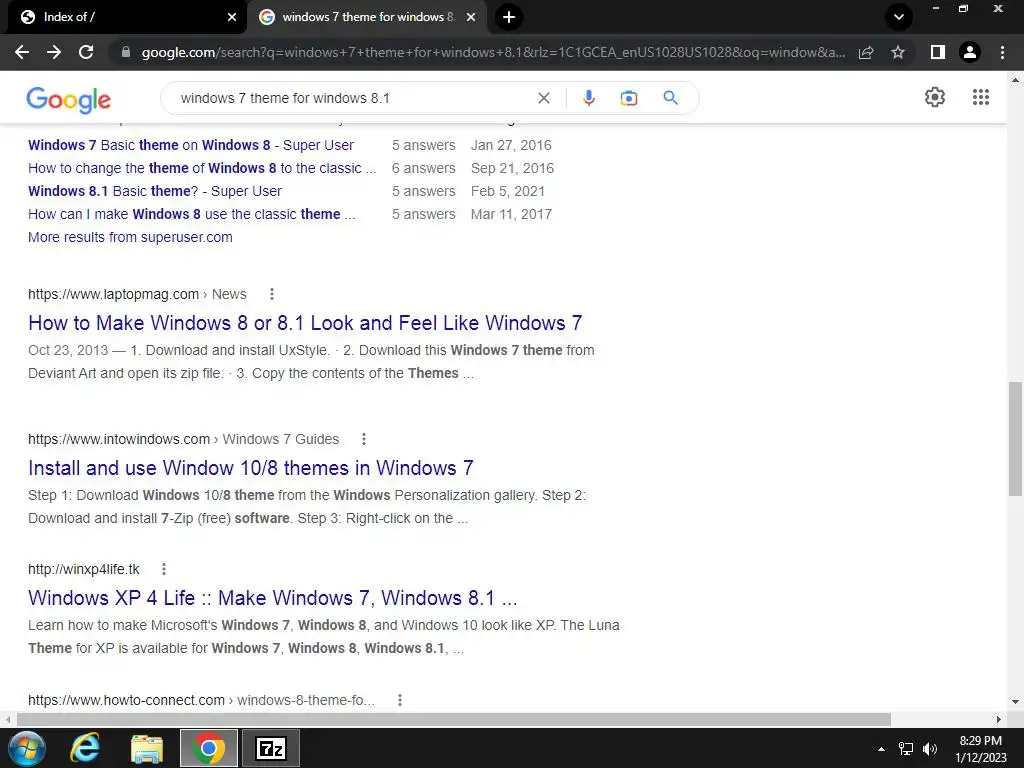Open the network status tray icon
Viewport: 1024px width, 768px height.
point(906,749)
